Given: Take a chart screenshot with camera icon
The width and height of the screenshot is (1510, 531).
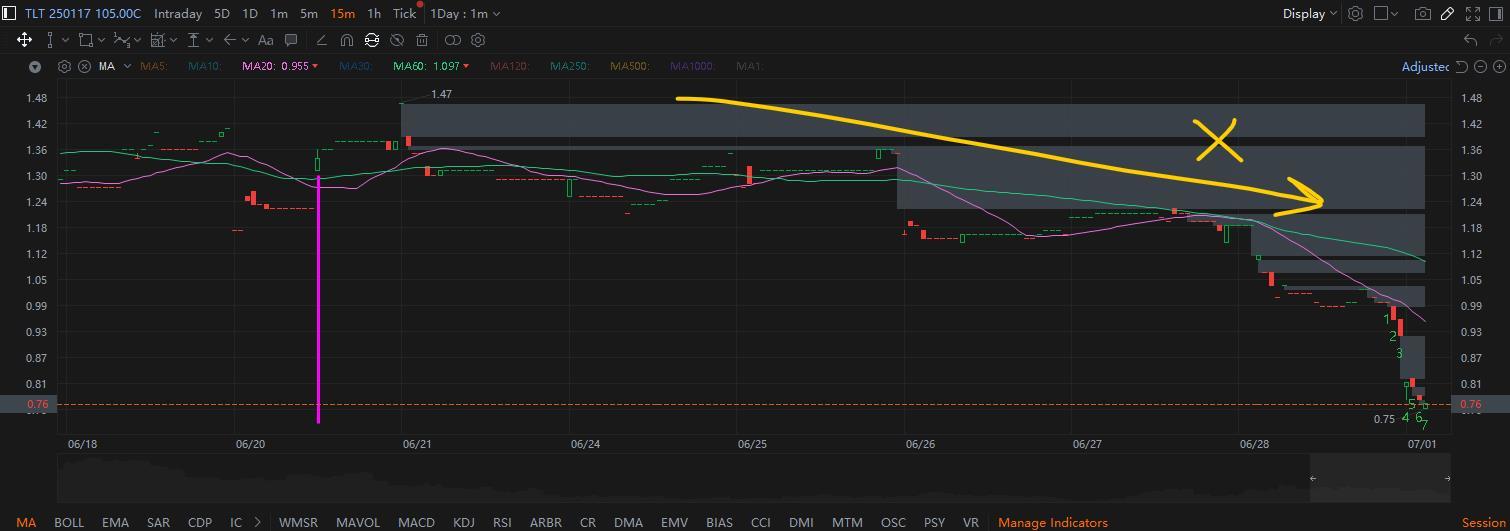Looking at the screenshot, I should point(1422,14).
